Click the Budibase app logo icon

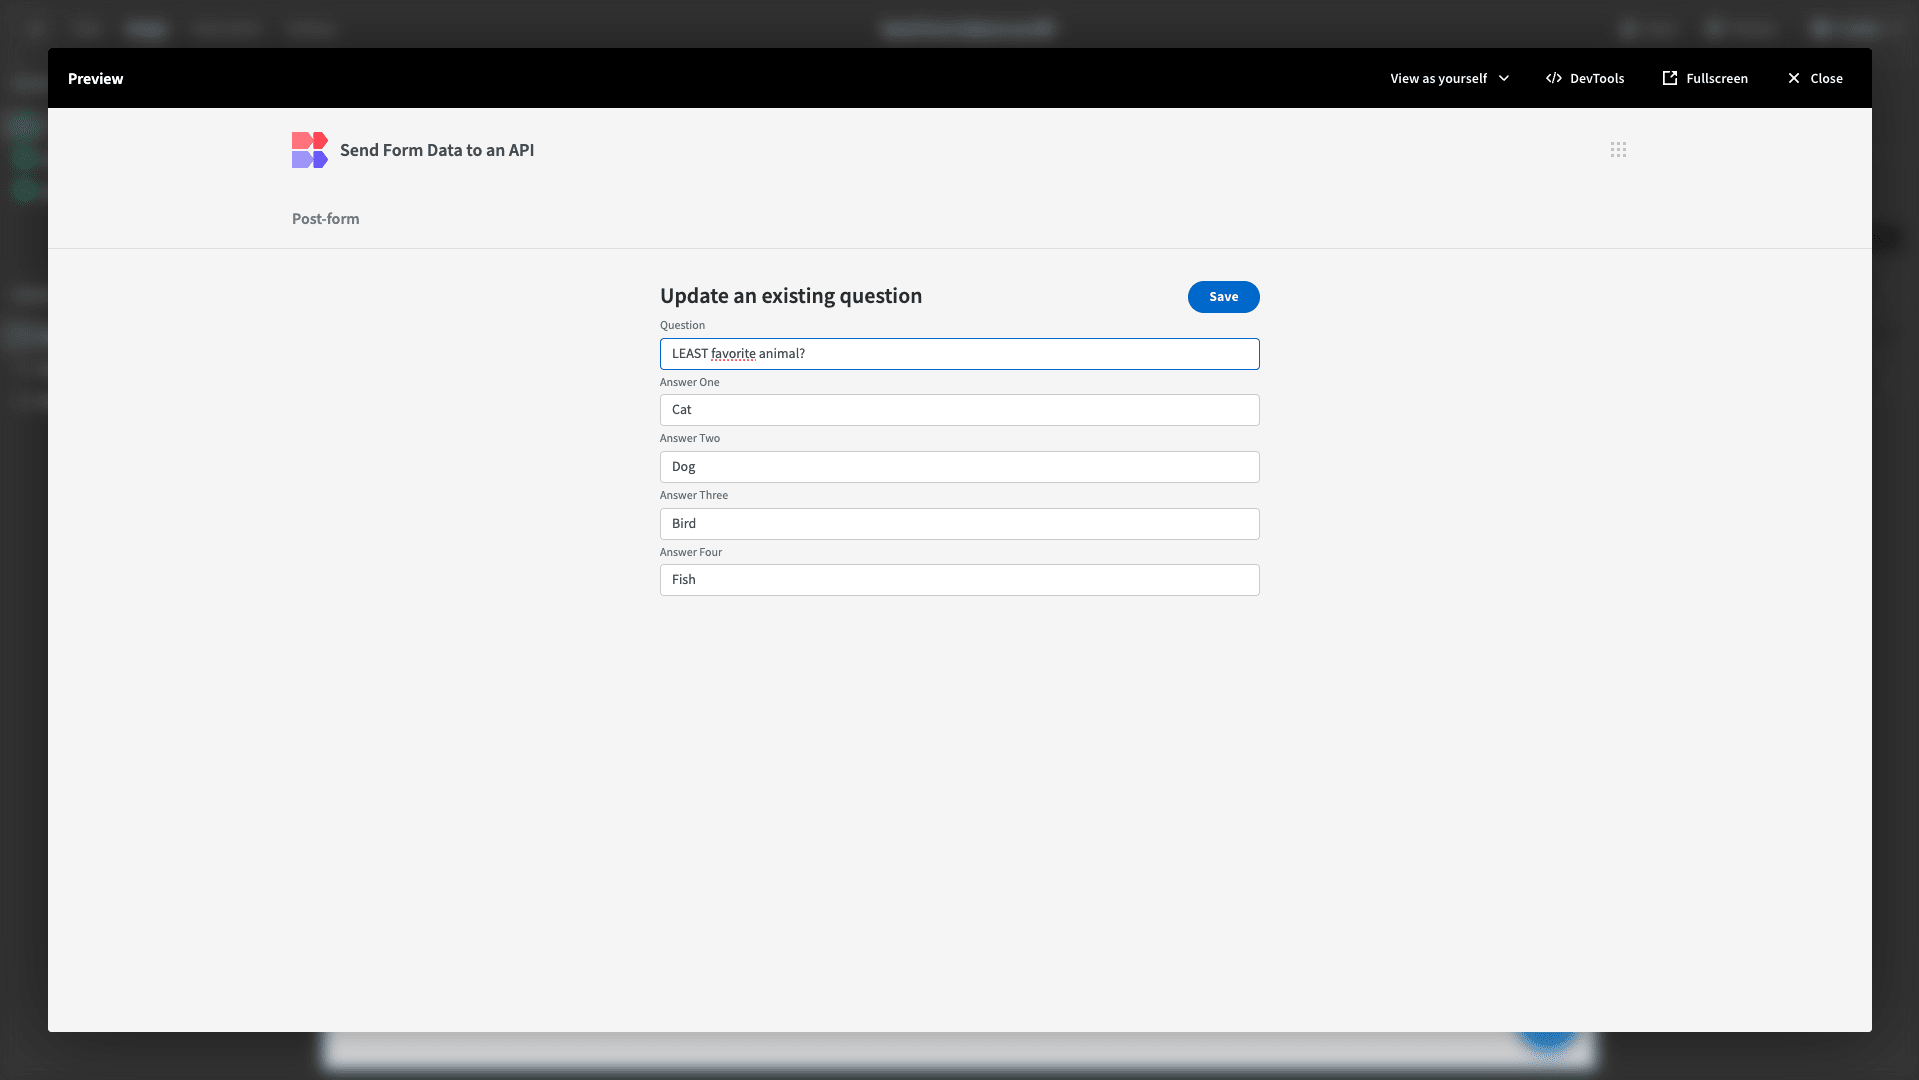pyautogui.click(x=309, y=150)
